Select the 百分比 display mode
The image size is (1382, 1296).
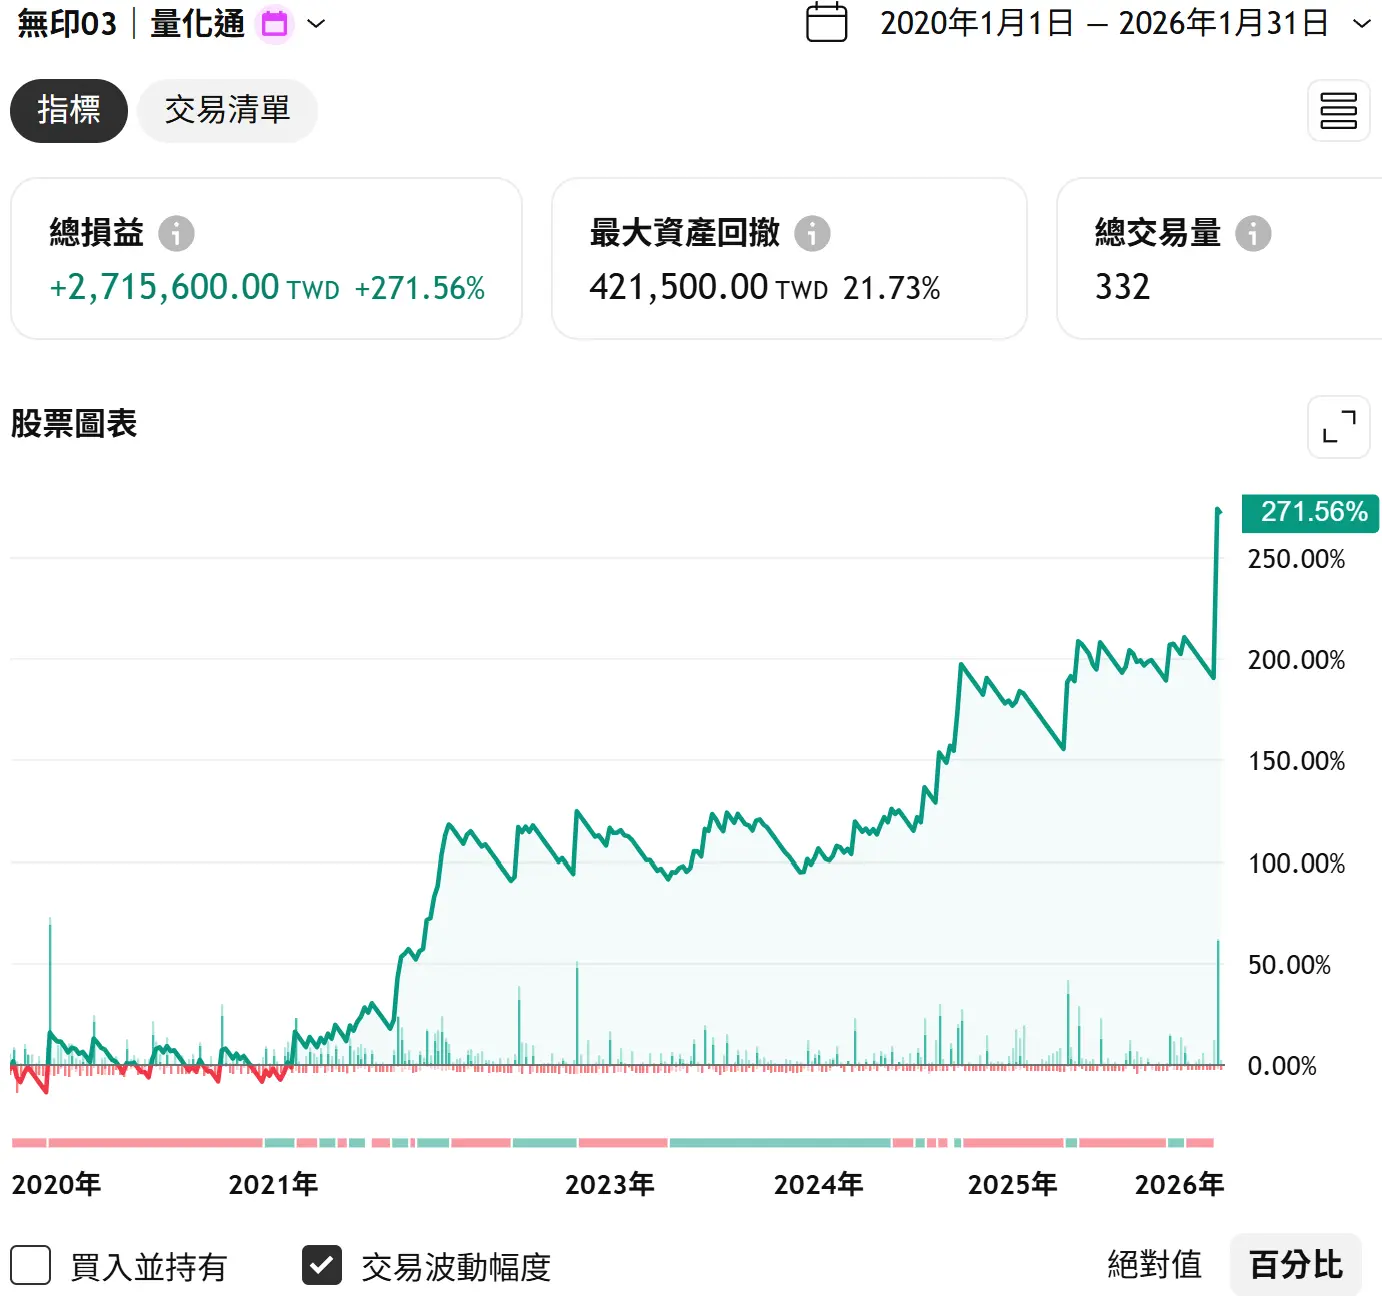pos(1295,1265)
